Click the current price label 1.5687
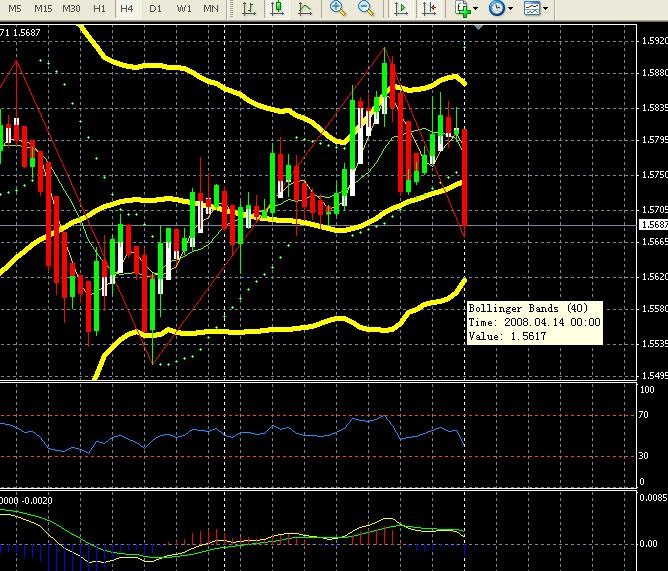Viewport: 668px width, 571px height. (653, 225)
